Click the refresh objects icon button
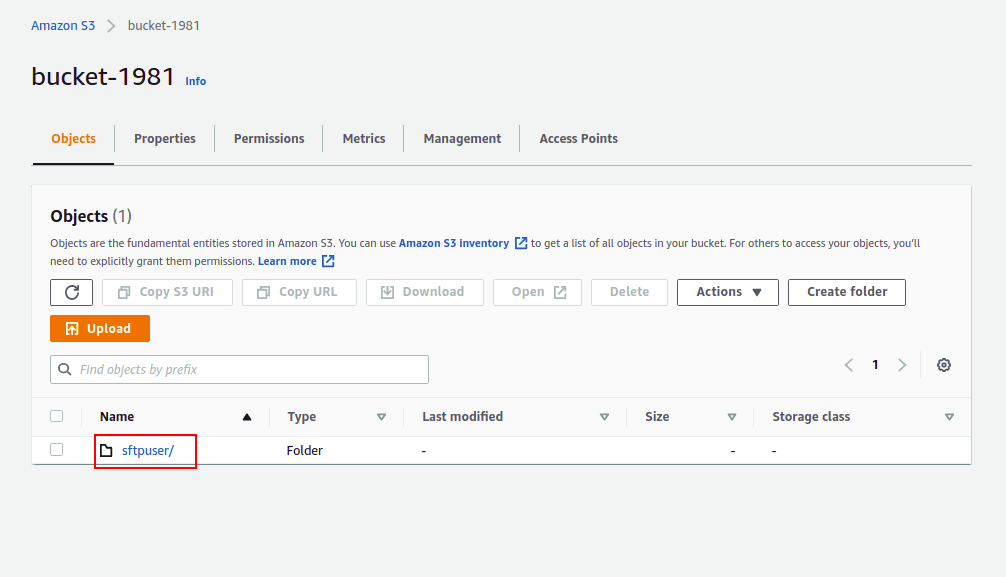The image size is (1006, 577). [71, 292]
